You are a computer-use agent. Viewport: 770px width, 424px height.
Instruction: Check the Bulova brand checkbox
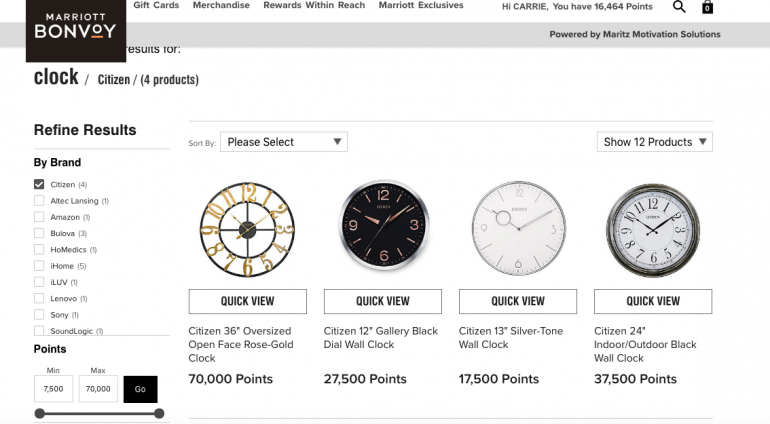39,233
